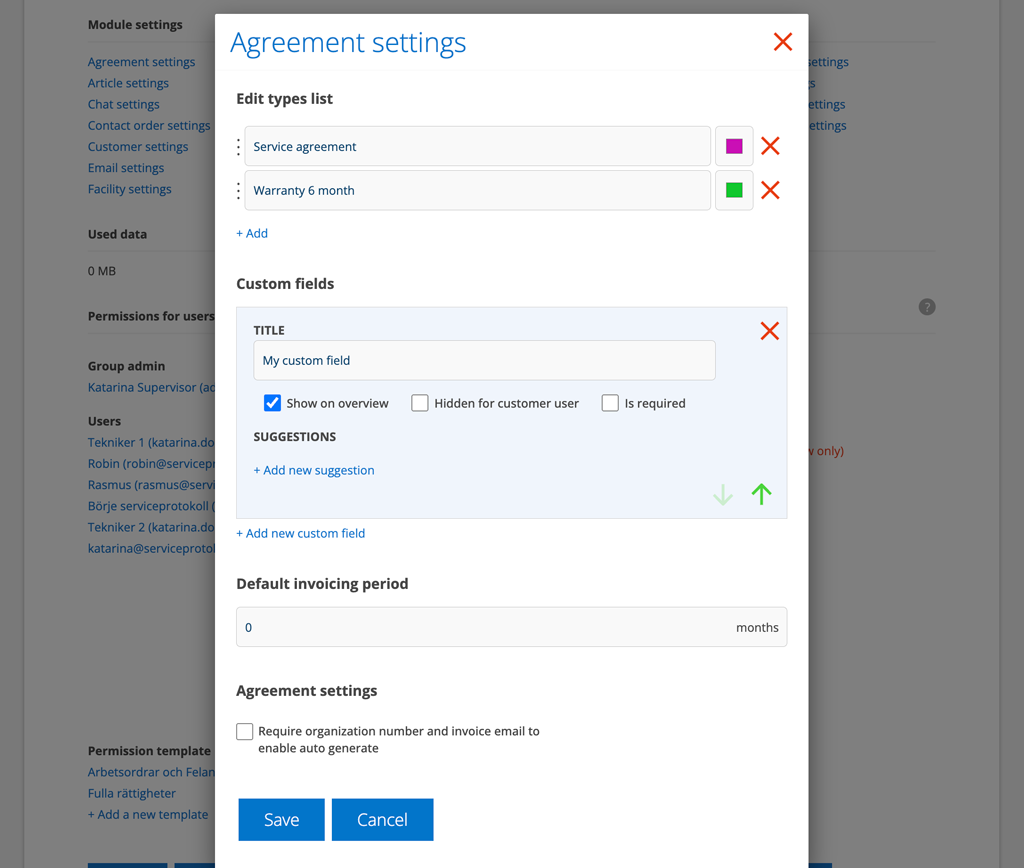
Task: Open Article settings link
Action: point(128,83)
